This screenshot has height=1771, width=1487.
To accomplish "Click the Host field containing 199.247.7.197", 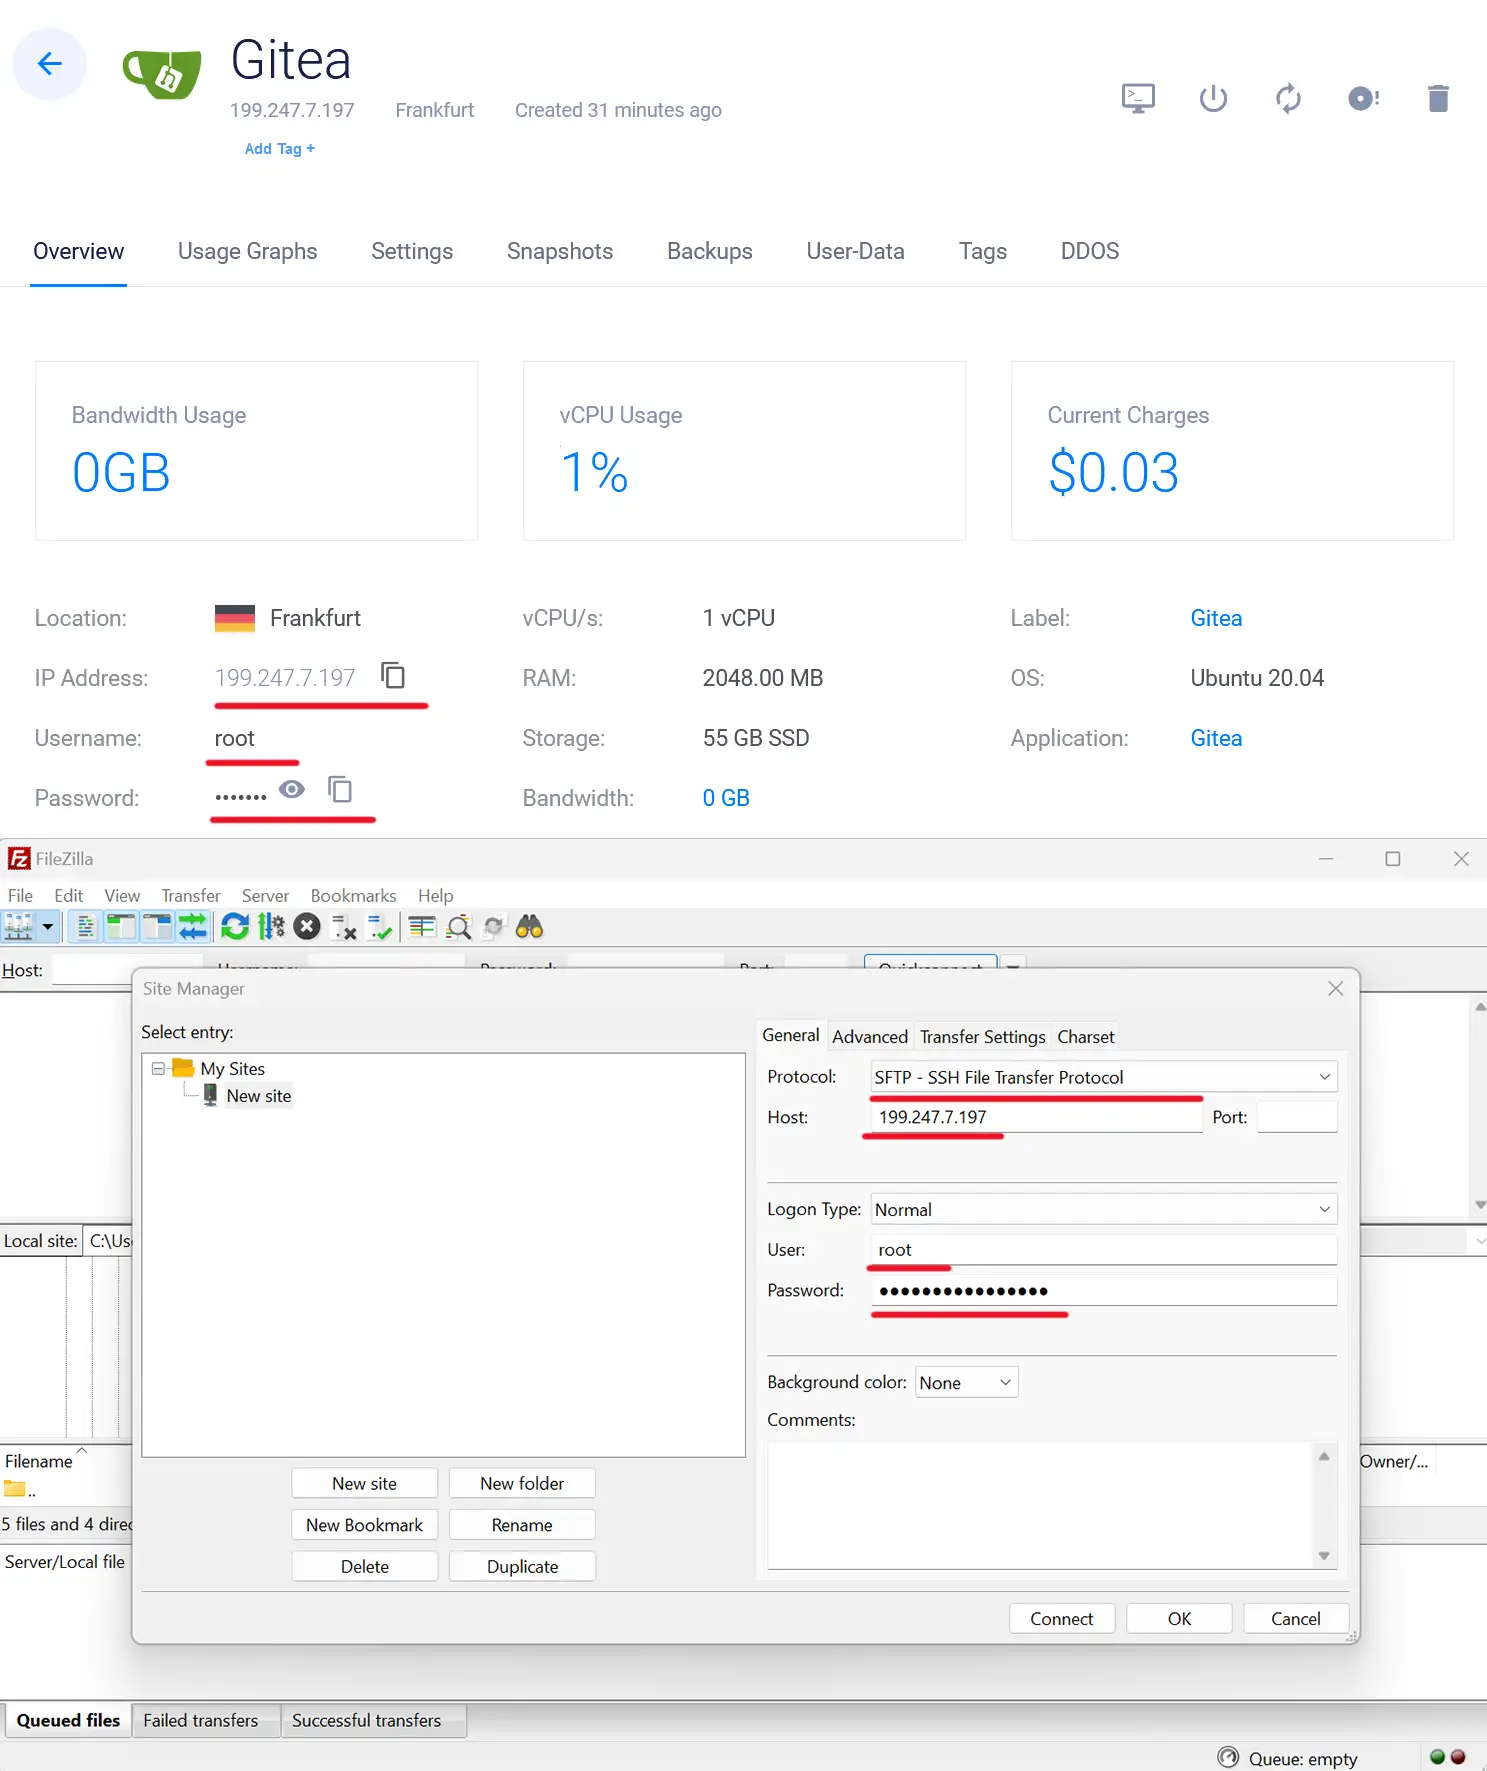I will [x=1036, y=1117].
